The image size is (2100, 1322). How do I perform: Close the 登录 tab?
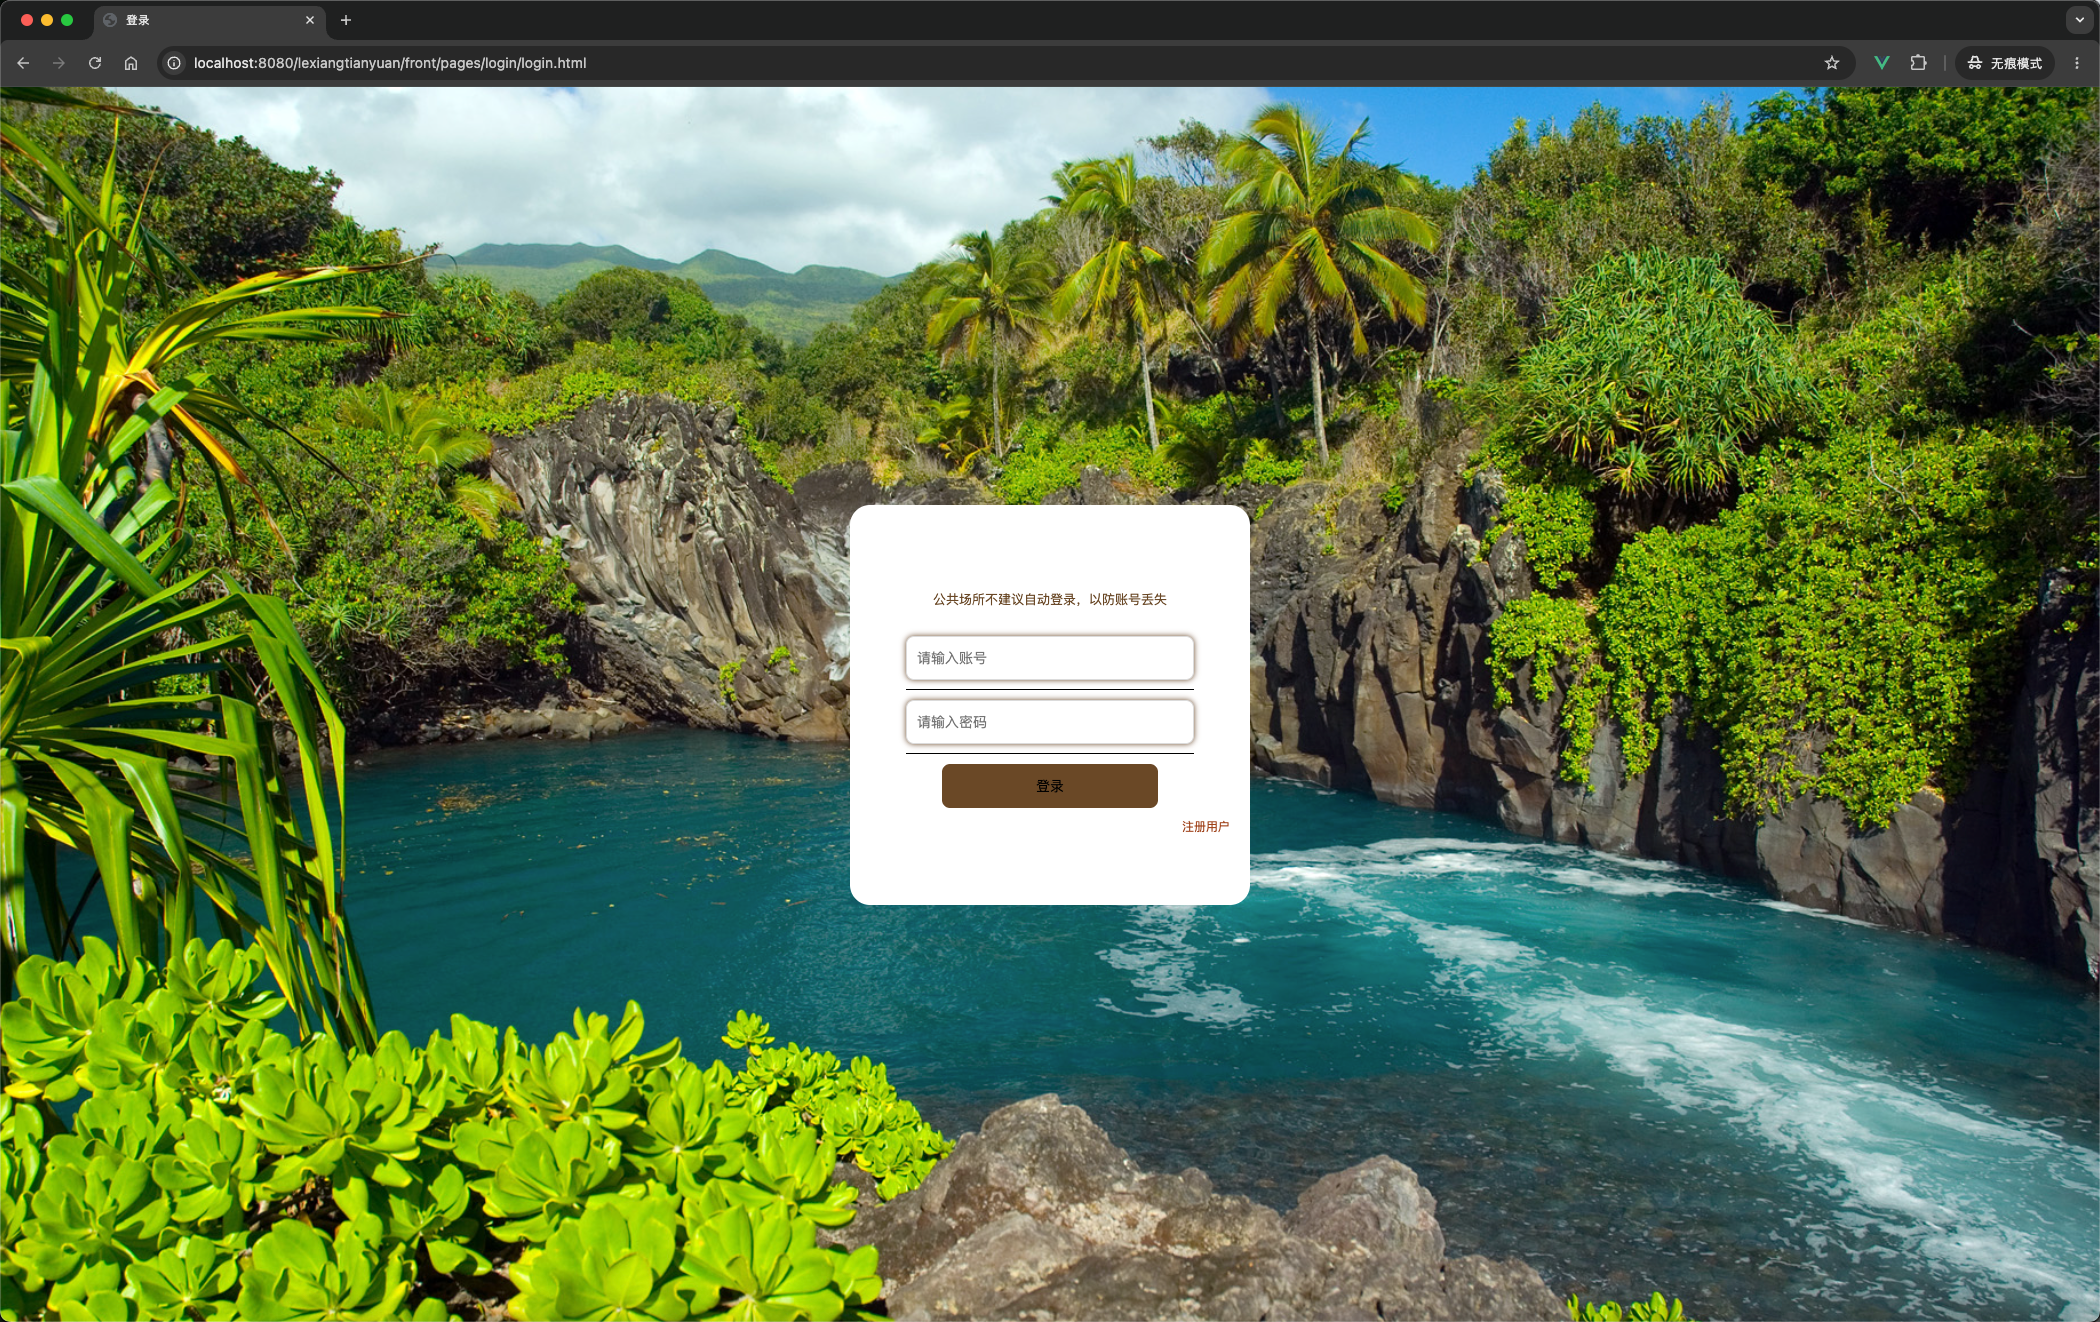310,20
